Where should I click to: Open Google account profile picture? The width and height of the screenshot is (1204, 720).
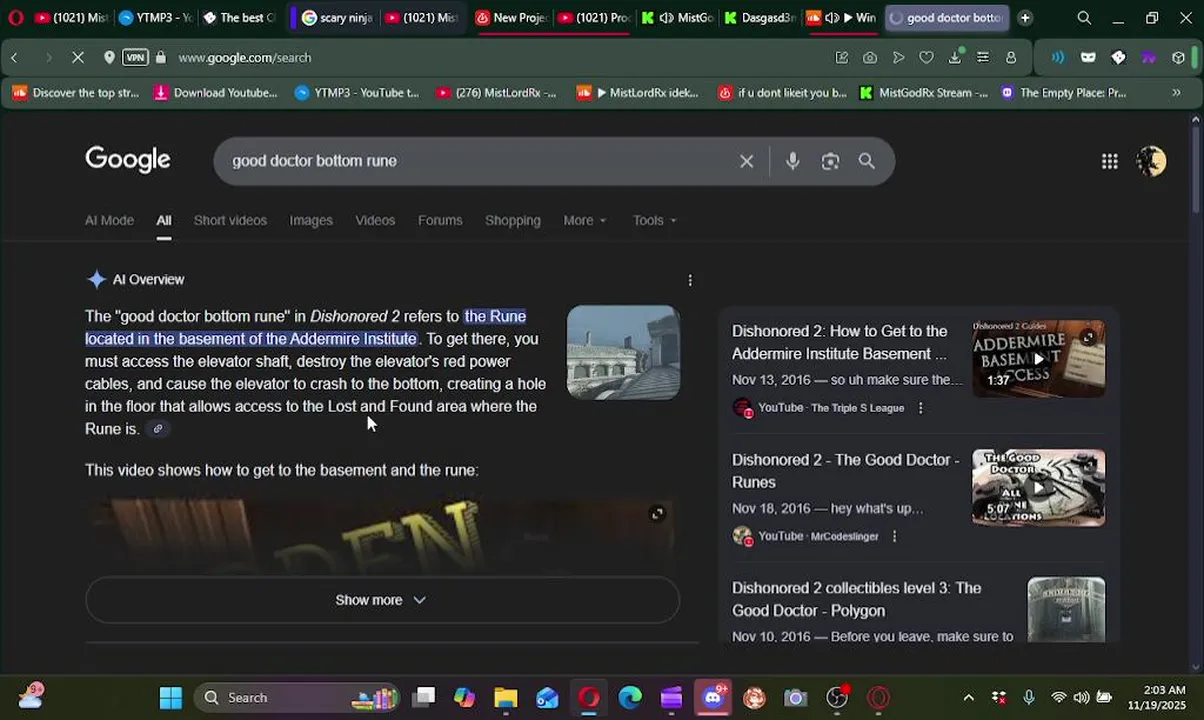pos(1151,161)
